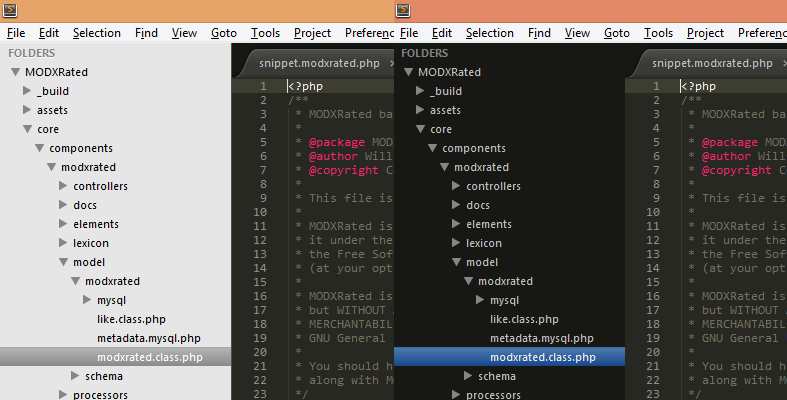Open the Goto menu in the left window
The image size is (787, 400).
tap(224, 33)
